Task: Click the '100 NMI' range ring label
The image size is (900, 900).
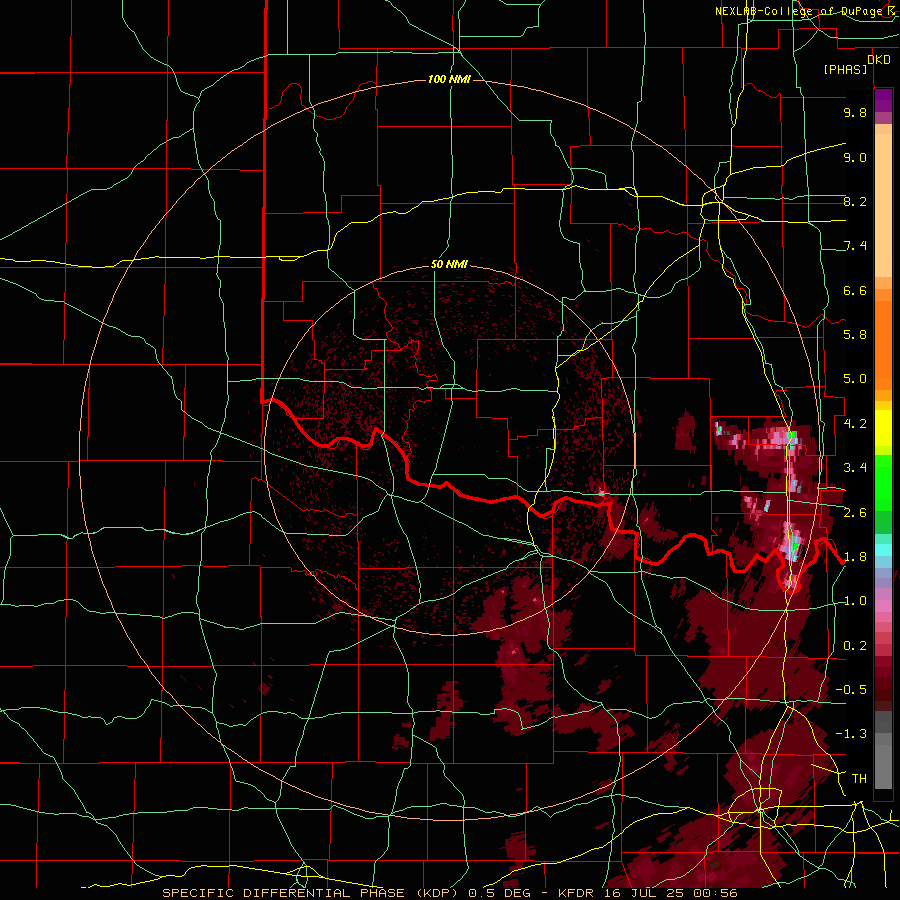Action: (449, 79)
